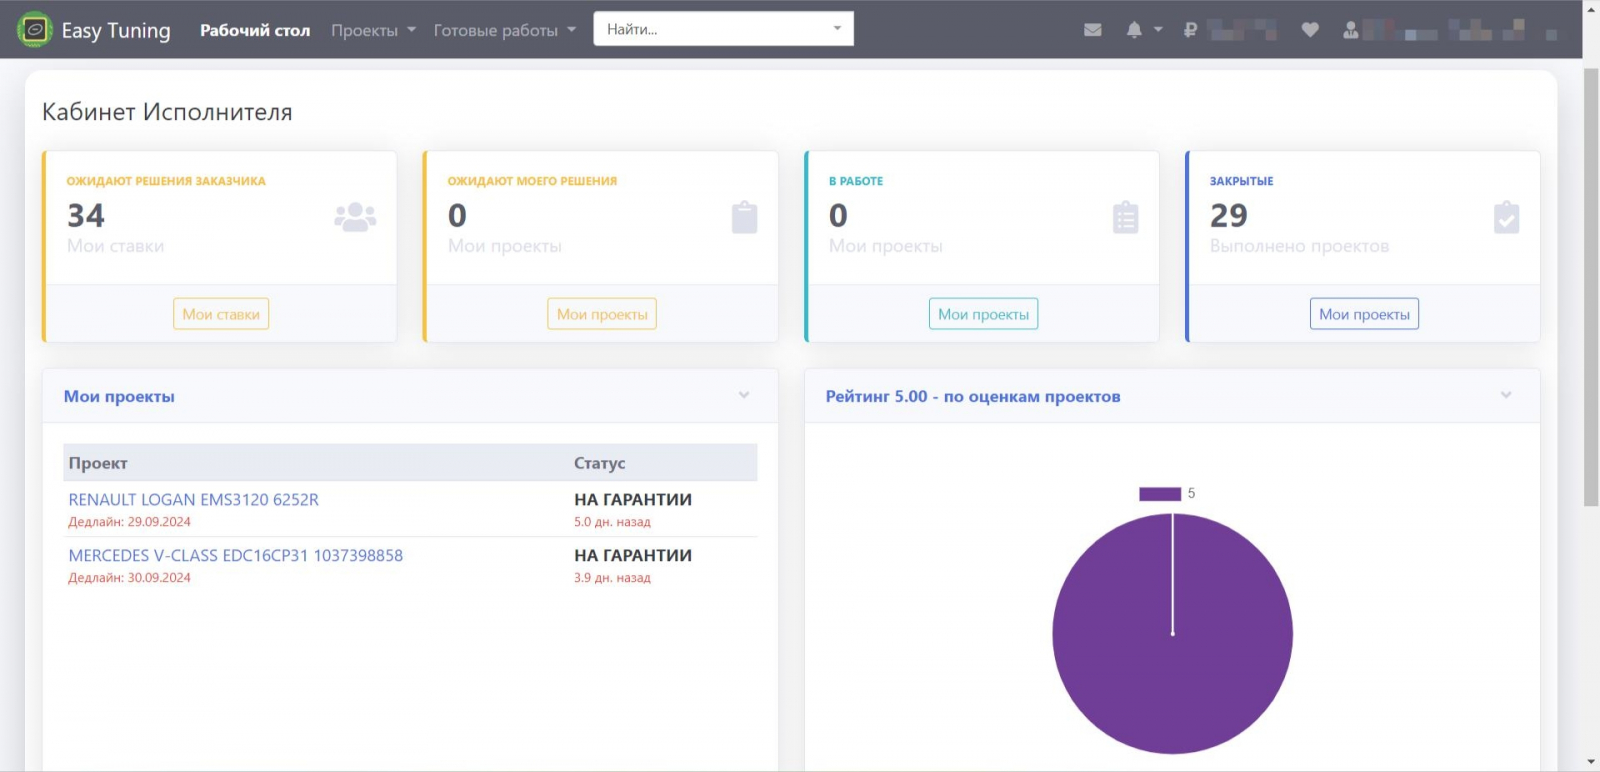The image size is (1600, 772).
Task: Click the Easy Tuning logo icon
Action: tap(35, 30)
